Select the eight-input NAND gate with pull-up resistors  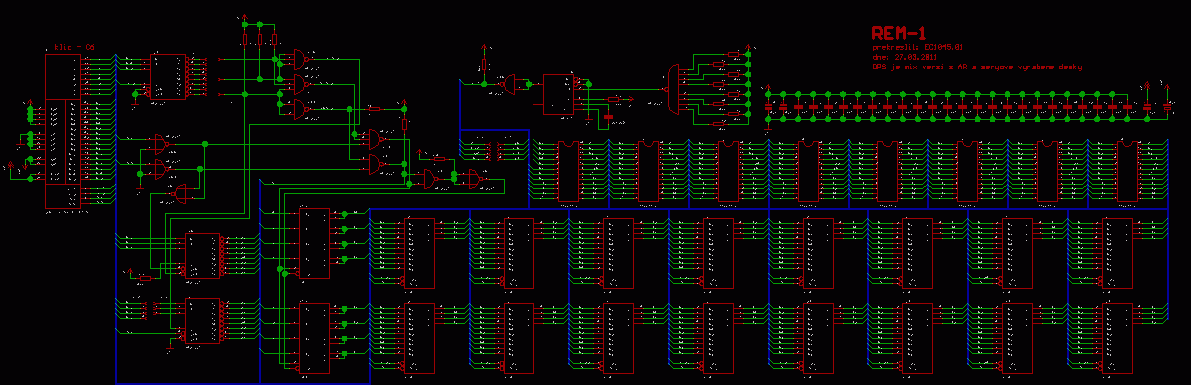coord(674,90)
